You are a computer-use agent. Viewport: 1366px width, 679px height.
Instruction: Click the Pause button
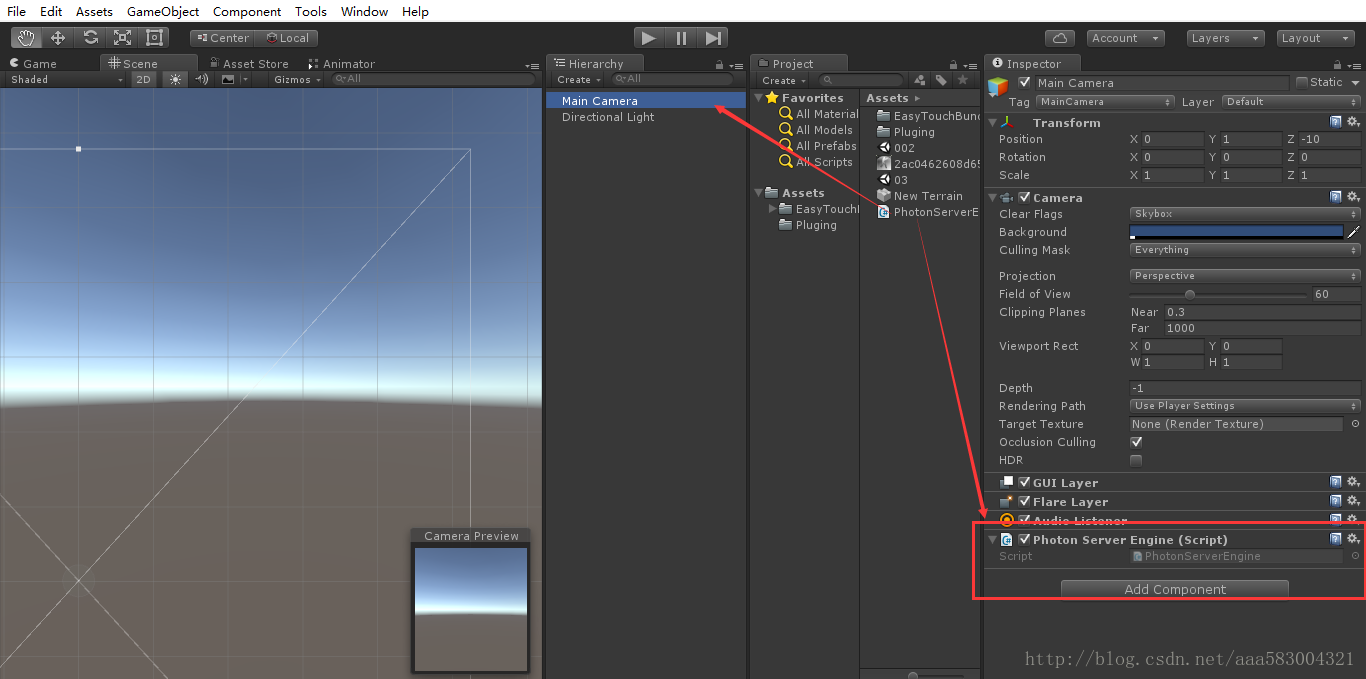click(x=681, y=38)
